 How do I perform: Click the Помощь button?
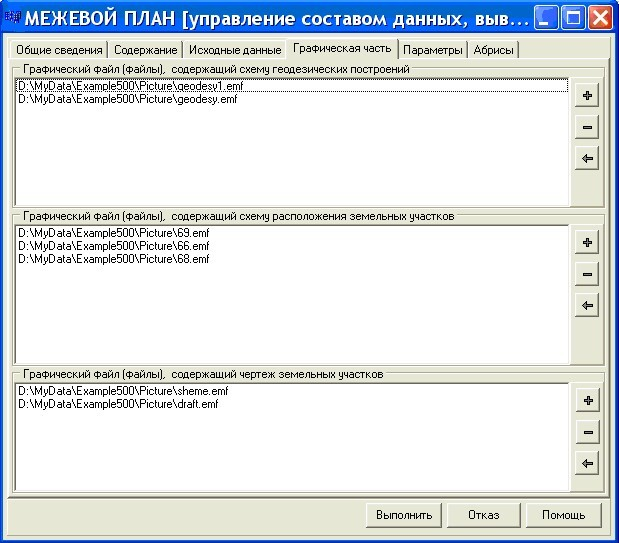(563, 516)
